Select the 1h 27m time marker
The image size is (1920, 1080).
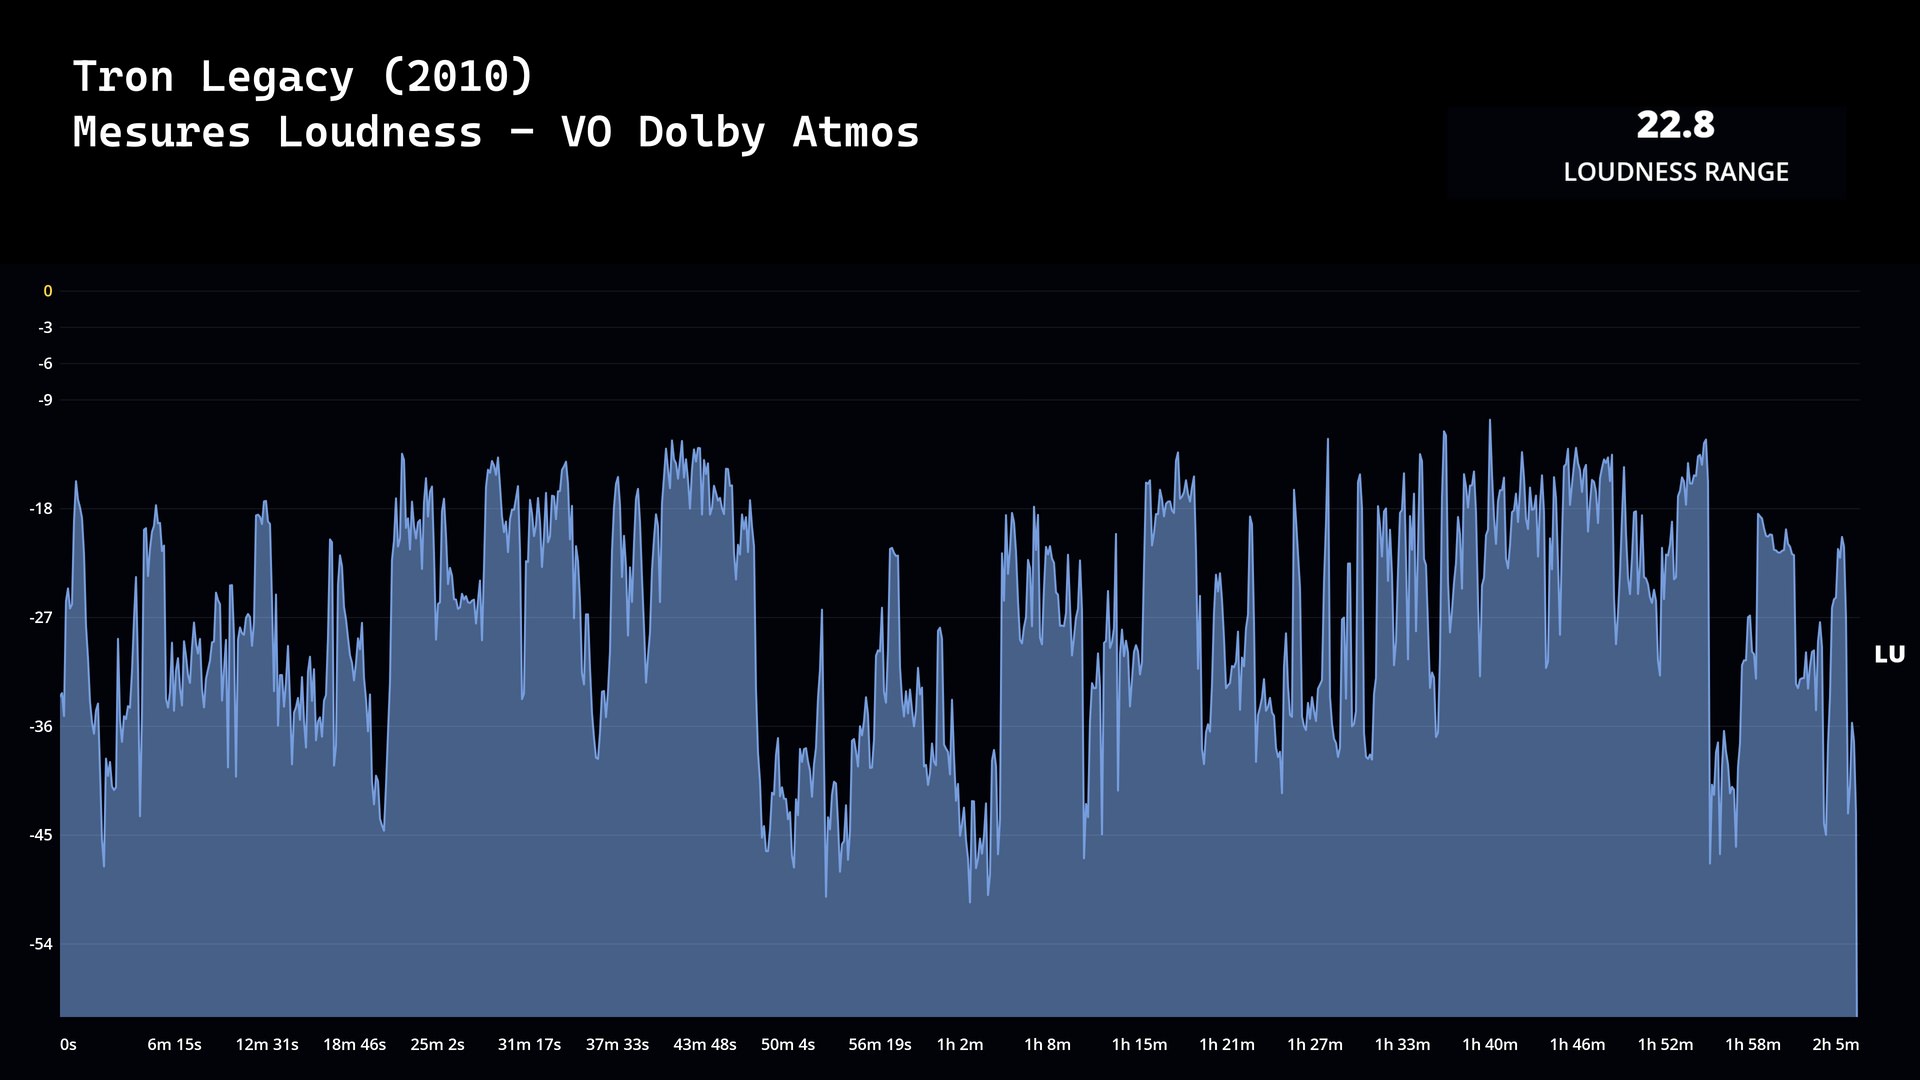(x=1314, y=1044)
